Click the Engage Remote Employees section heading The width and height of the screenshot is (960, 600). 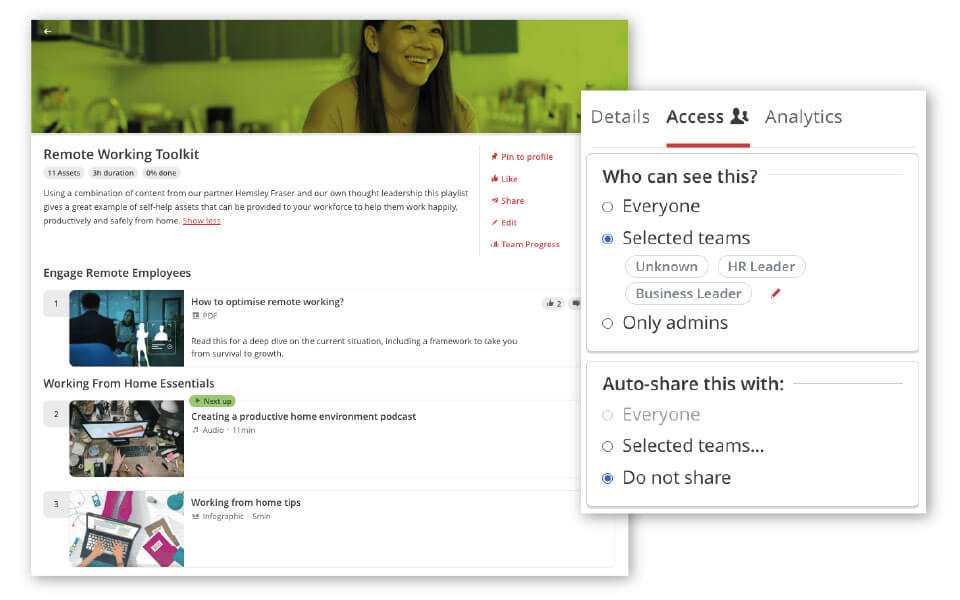click(117, 273)
